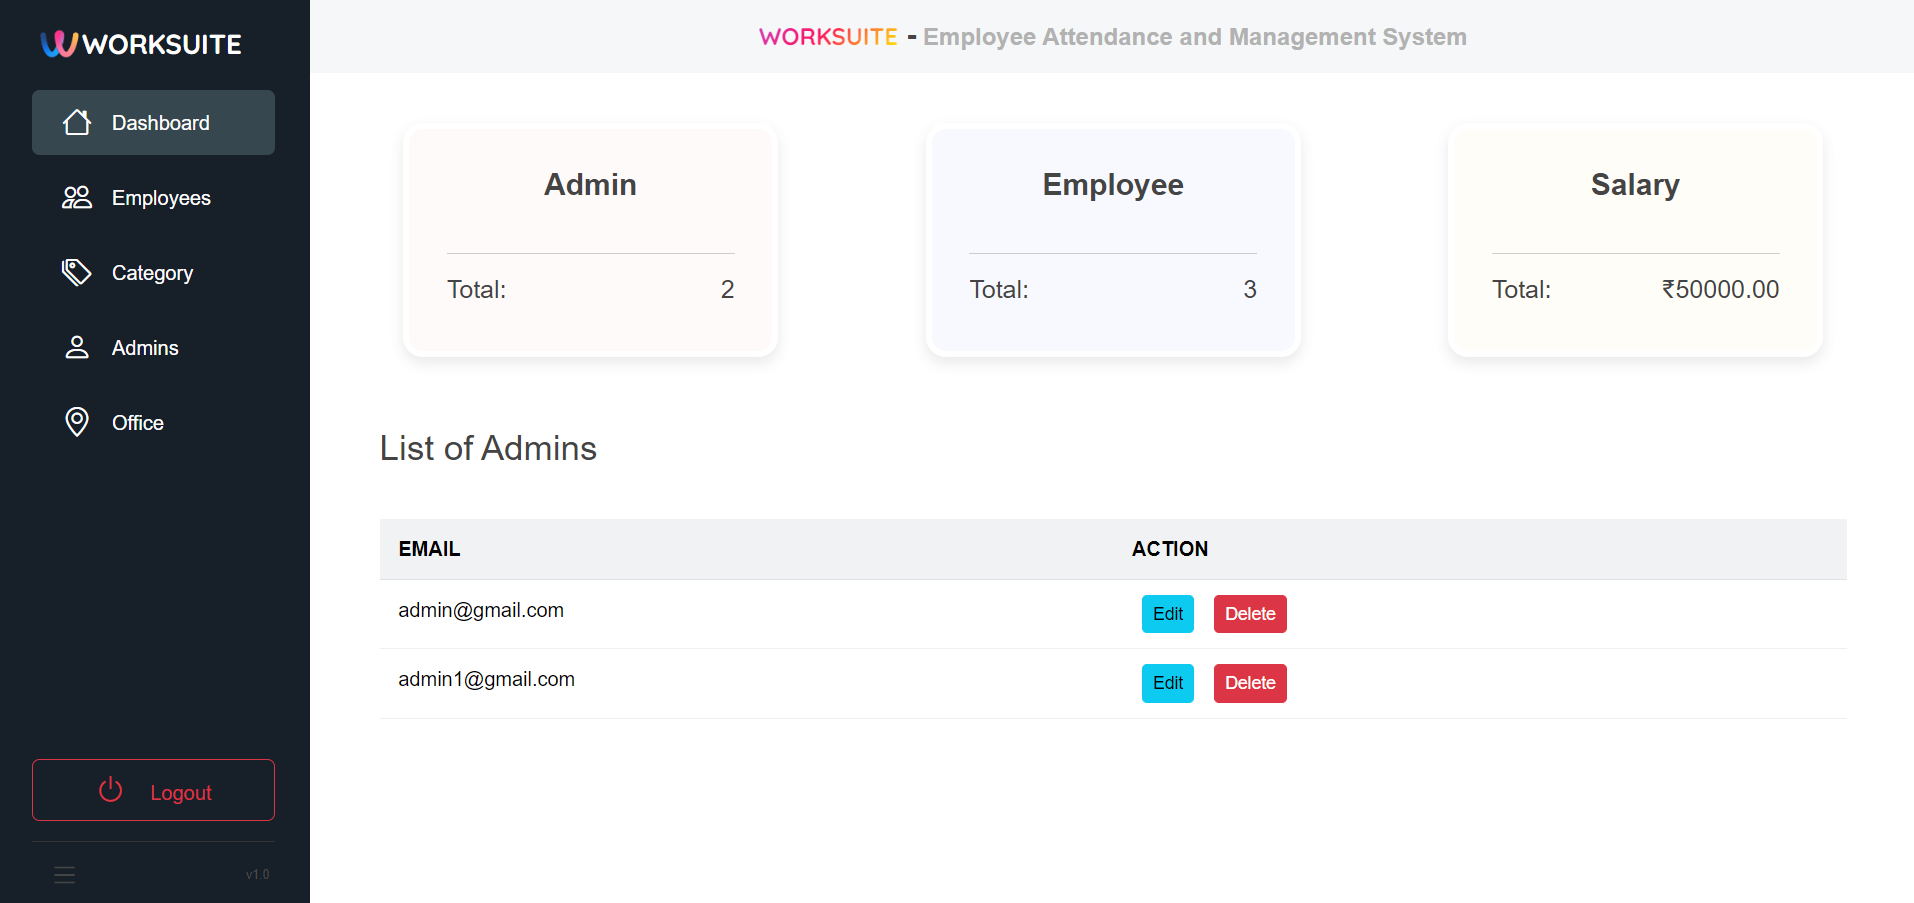Click the Admin total card
Image resolution: width=1914 pixels, height=903 pixels.
click(590, 240)
